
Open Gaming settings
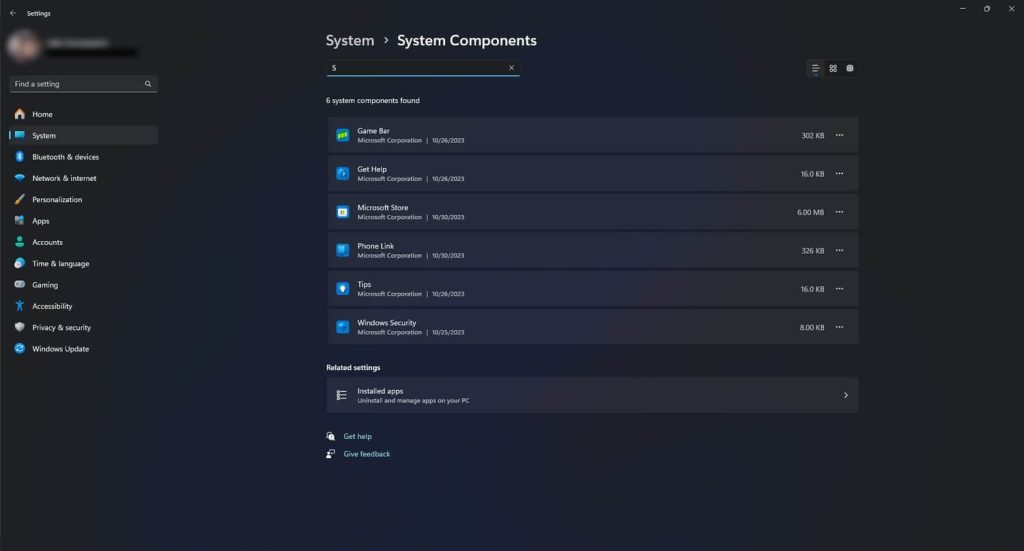tap(84, 285)
